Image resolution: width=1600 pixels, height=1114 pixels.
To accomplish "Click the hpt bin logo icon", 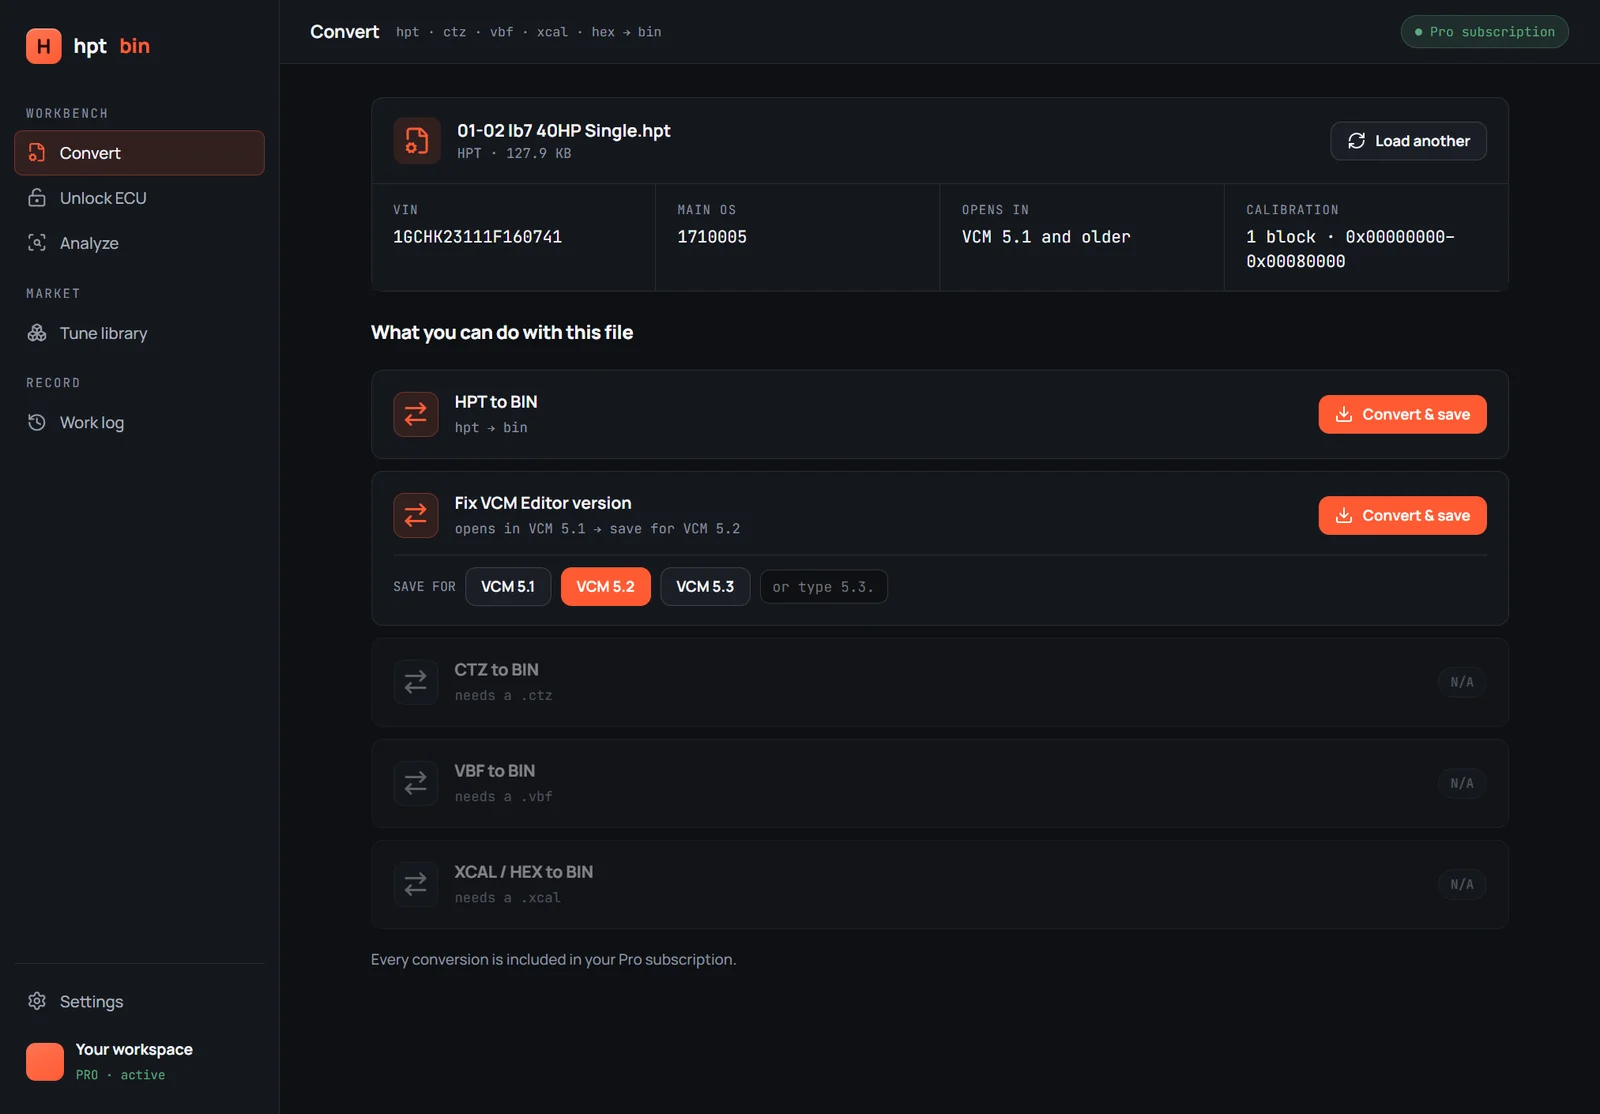I will (44, 46).
